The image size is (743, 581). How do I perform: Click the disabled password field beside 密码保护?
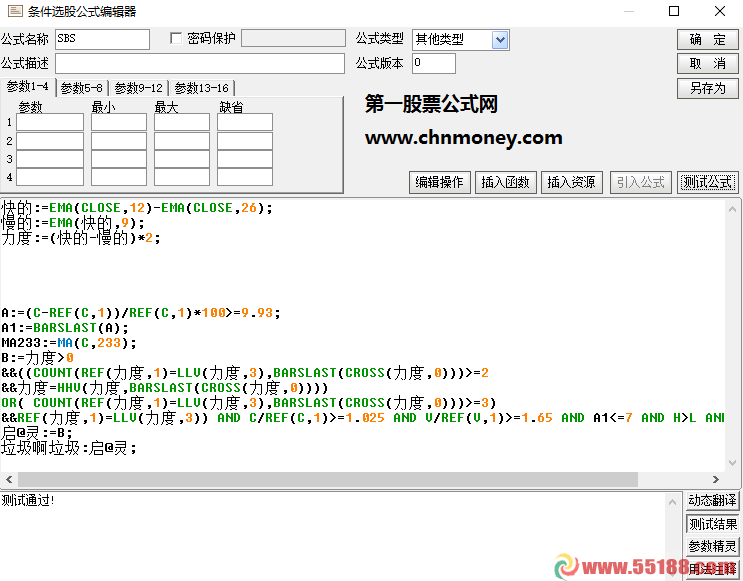click(293, 38)
